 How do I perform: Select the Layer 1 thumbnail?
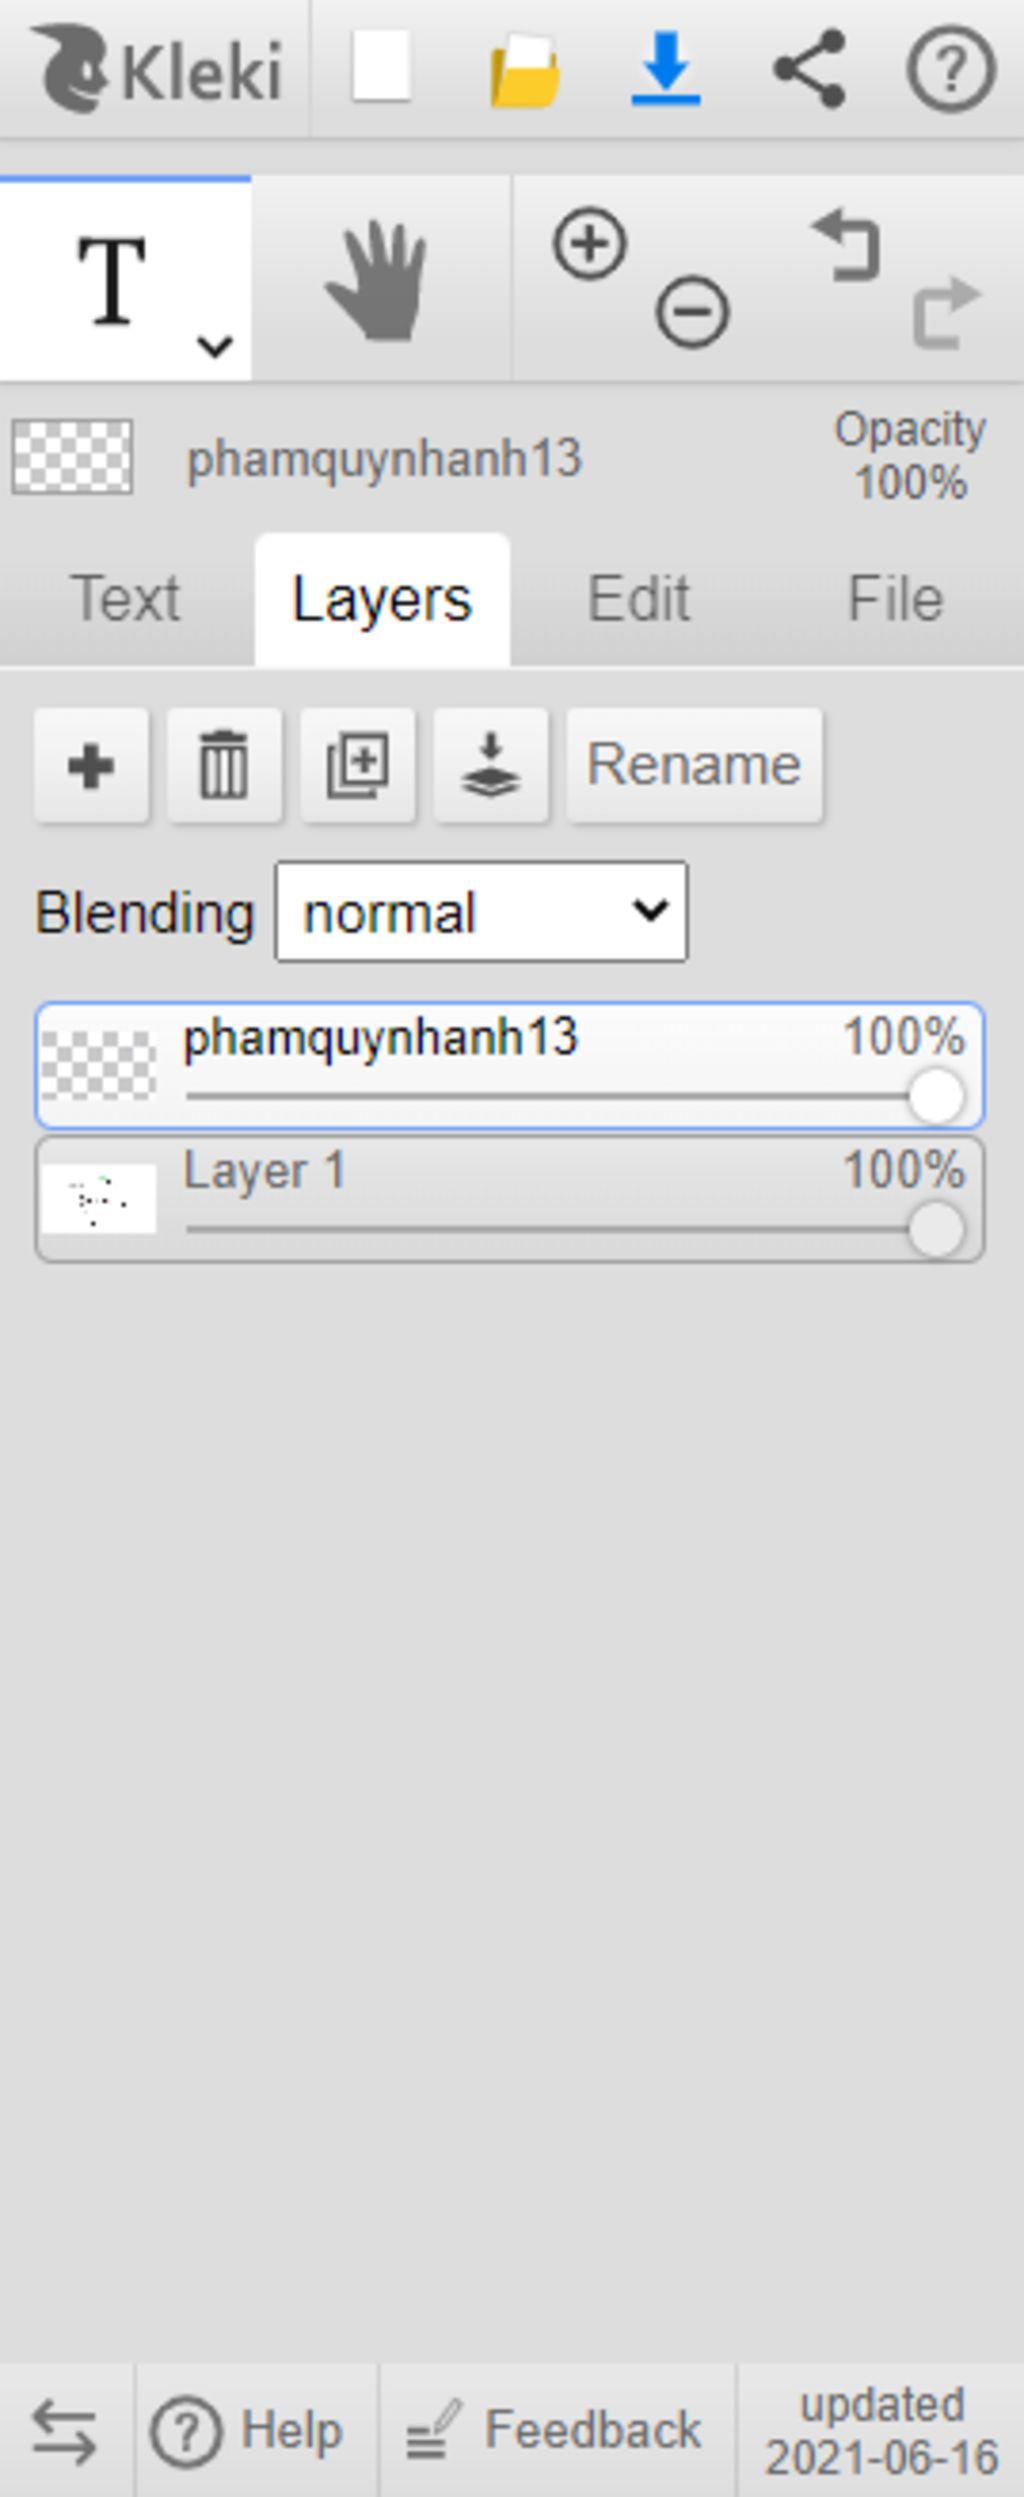point(98,1199)
